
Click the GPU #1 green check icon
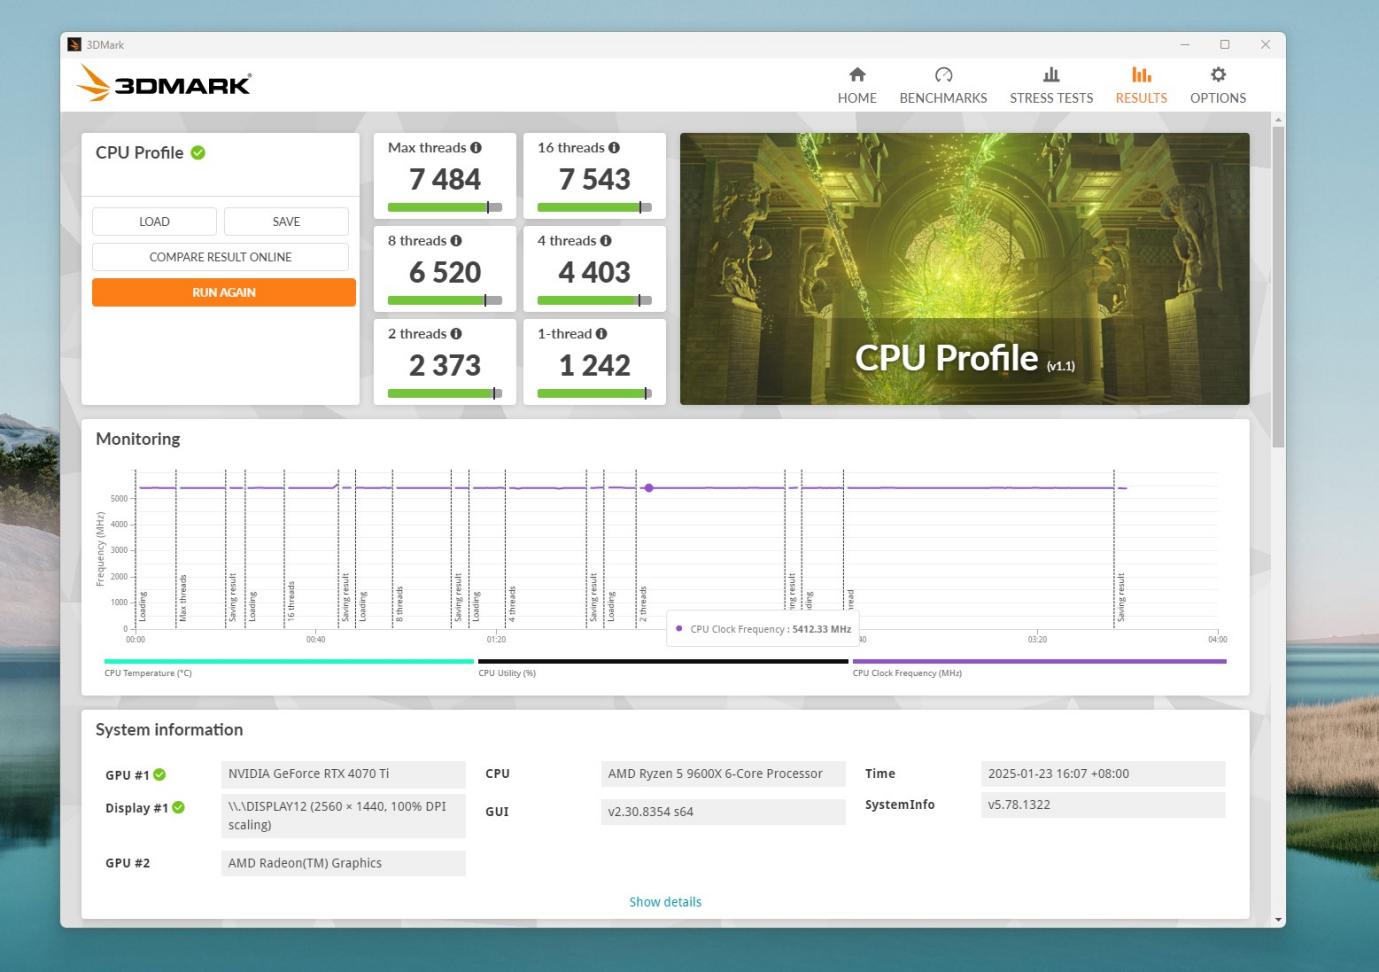click(160, 775)
